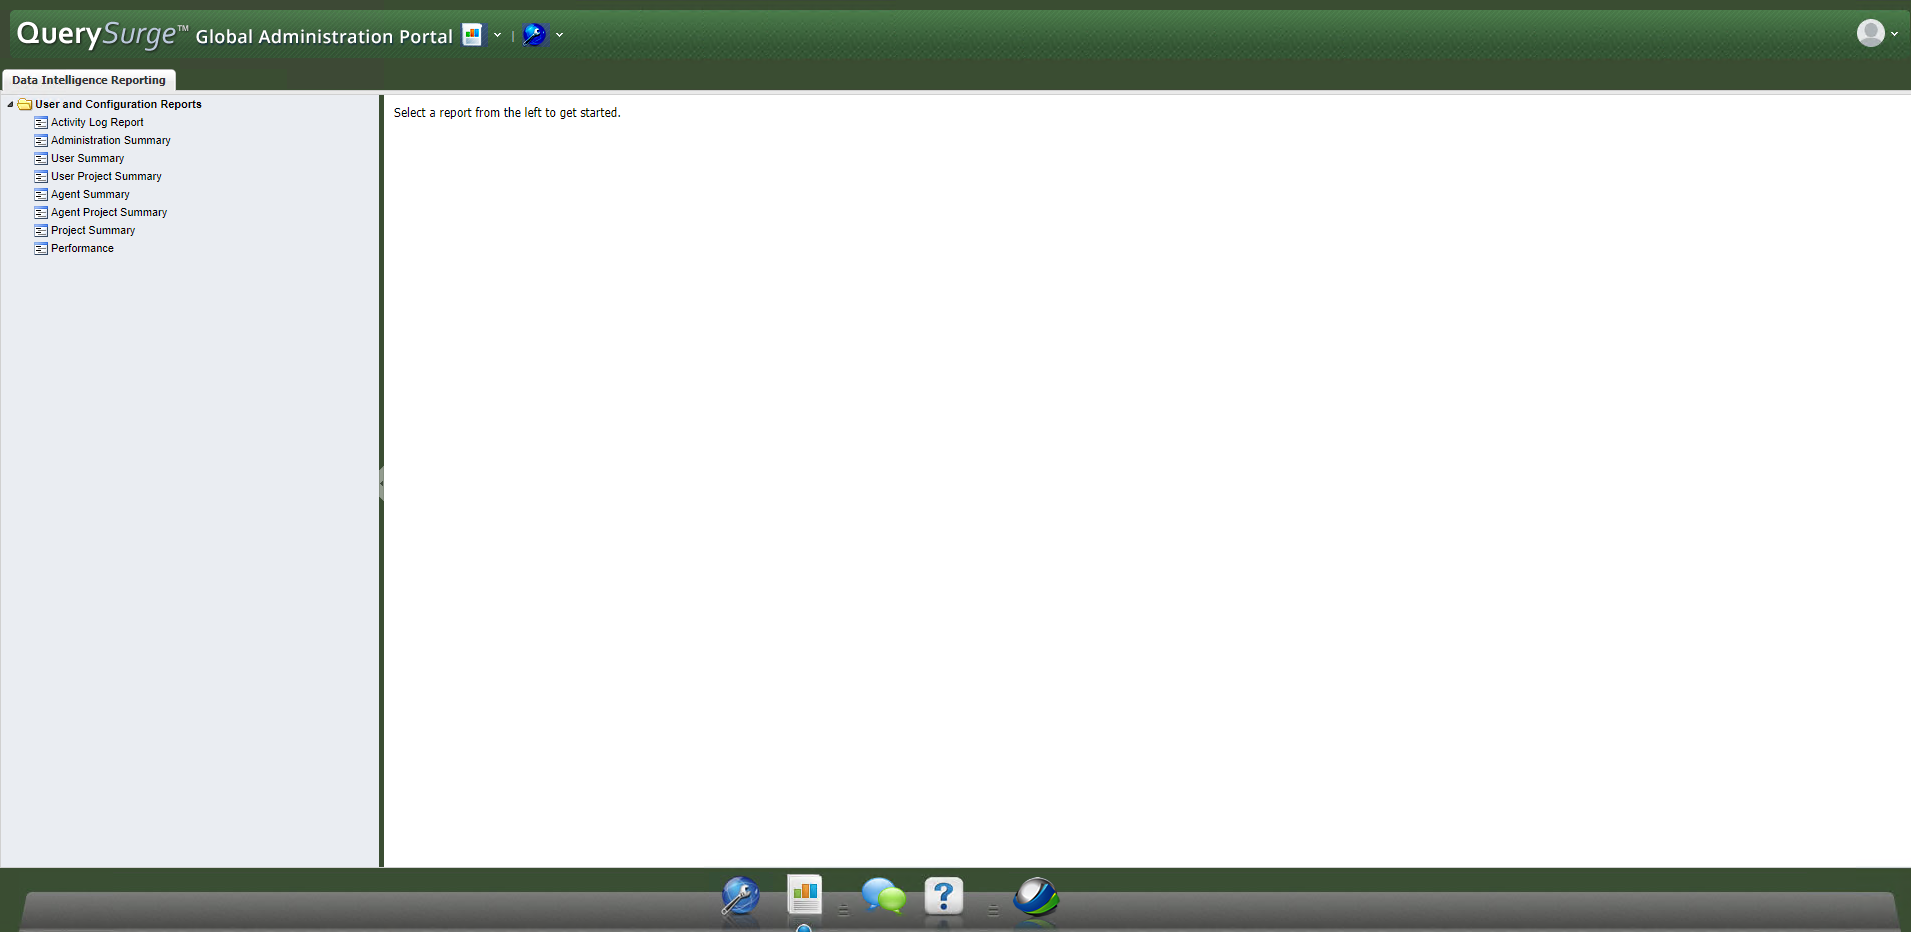Open the User Project Summary report
This screenshot has width=1911, height=932.
[106, 176]
